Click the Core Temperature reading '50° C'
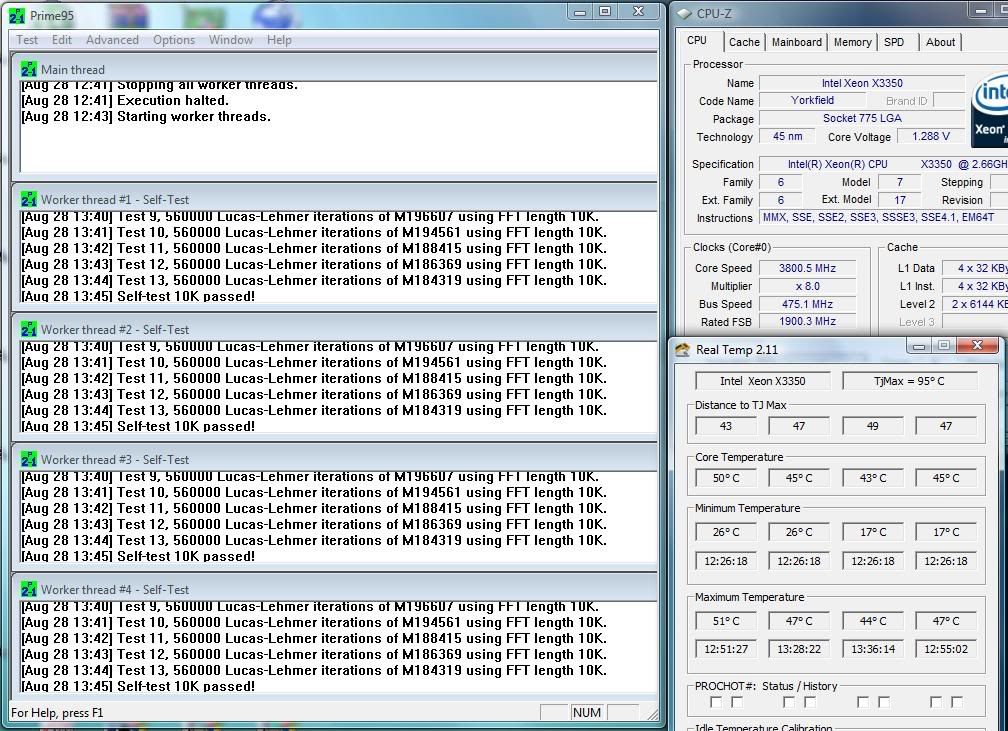This screenshot has width=1008, height=731. click(726, 478)
